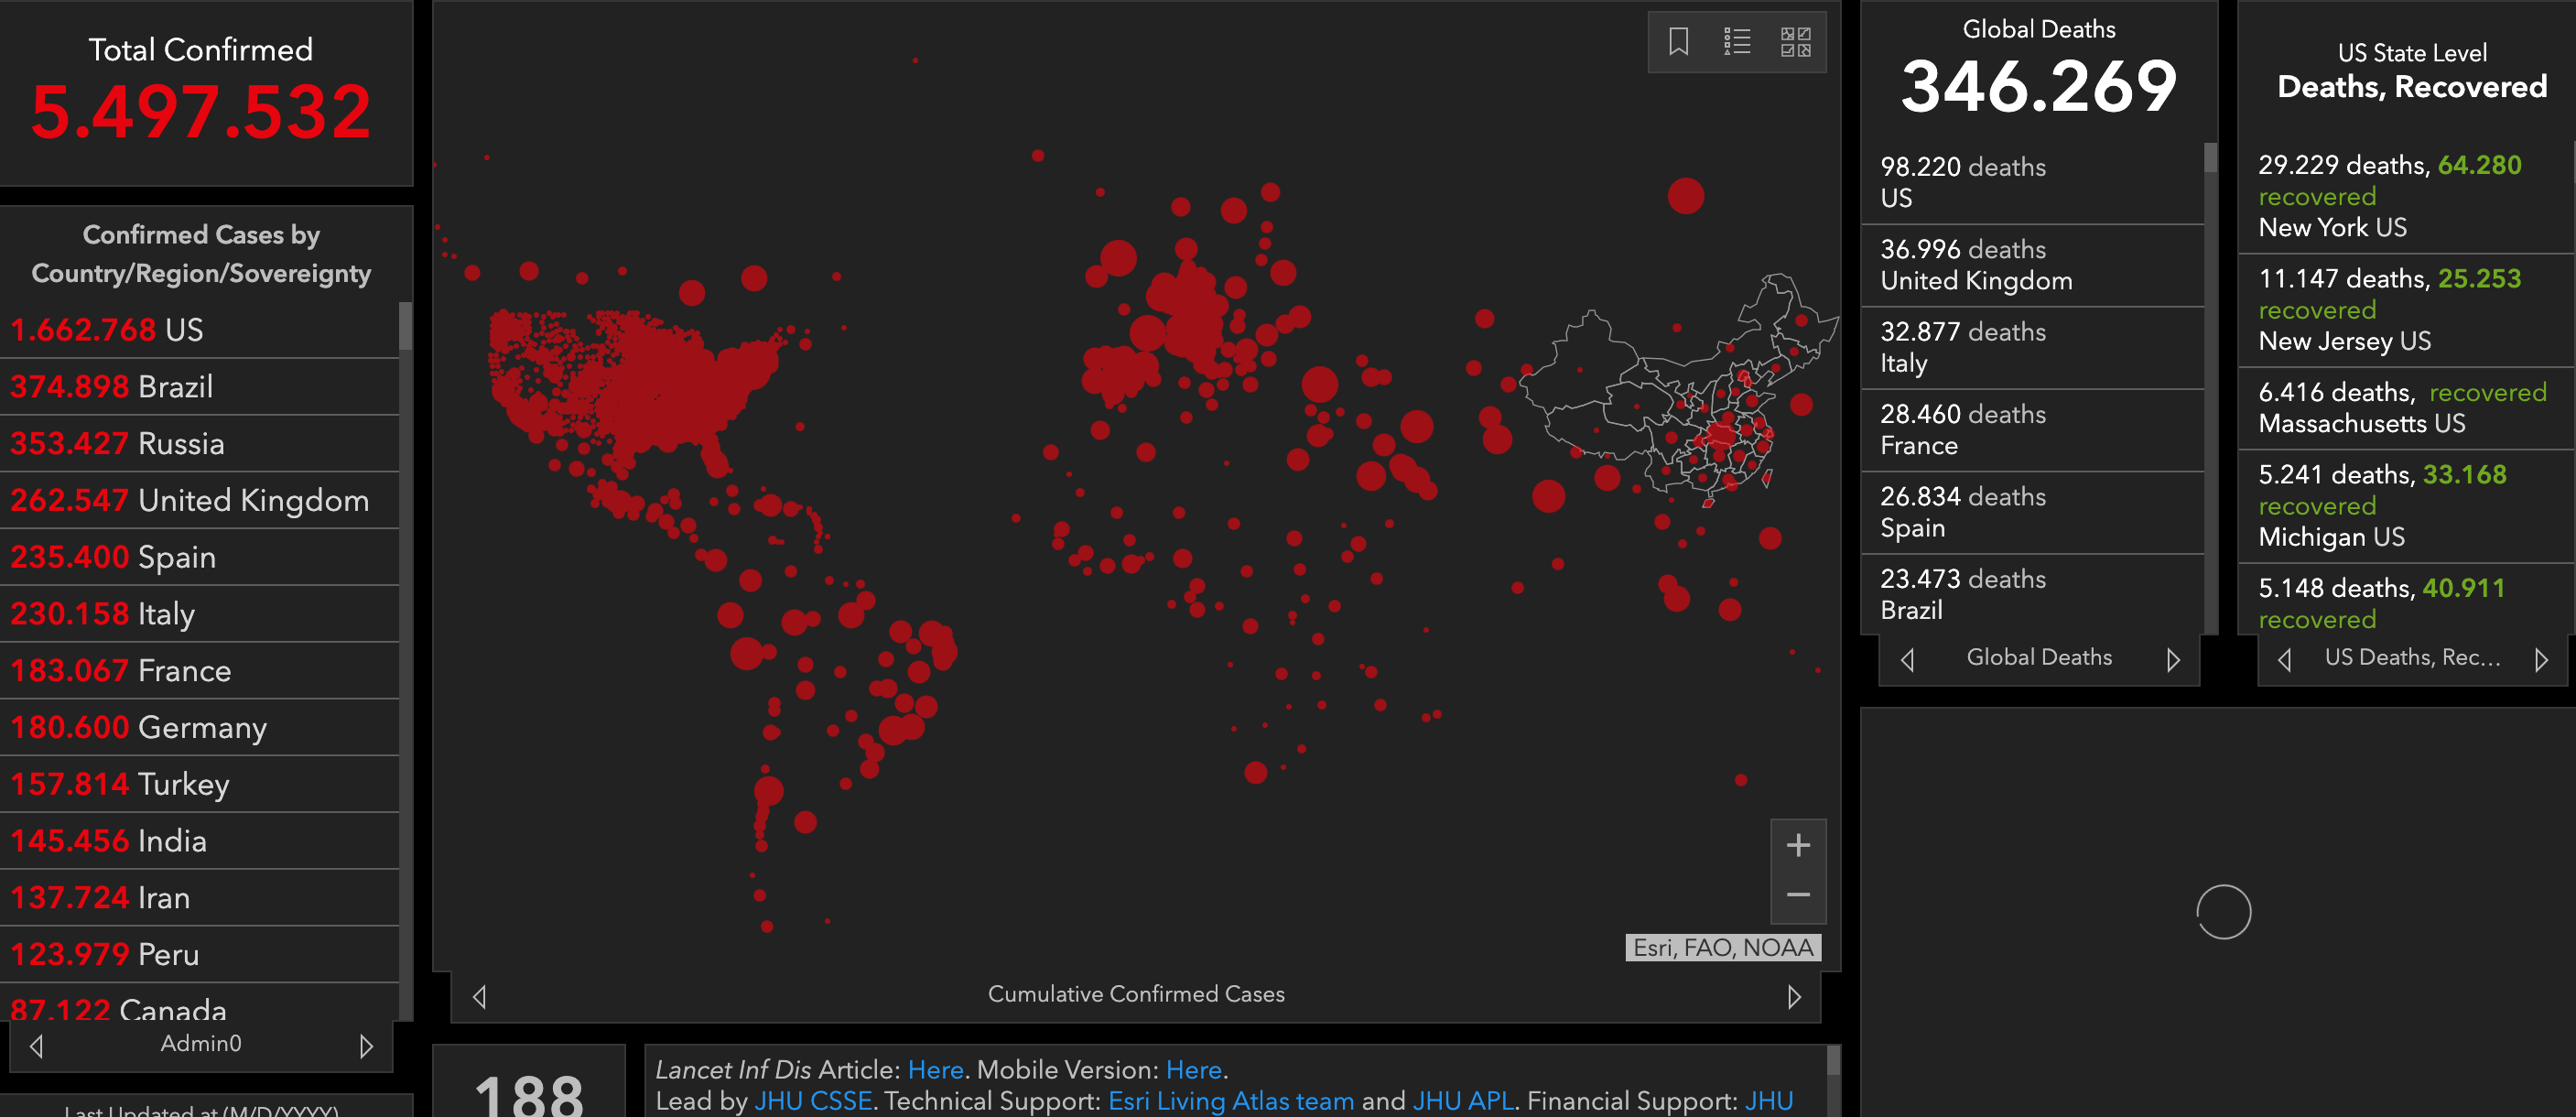Select the Cumulative Confirmed Cases tab
Viewport: 2576px width, 1117px height.
(1135, 994)
